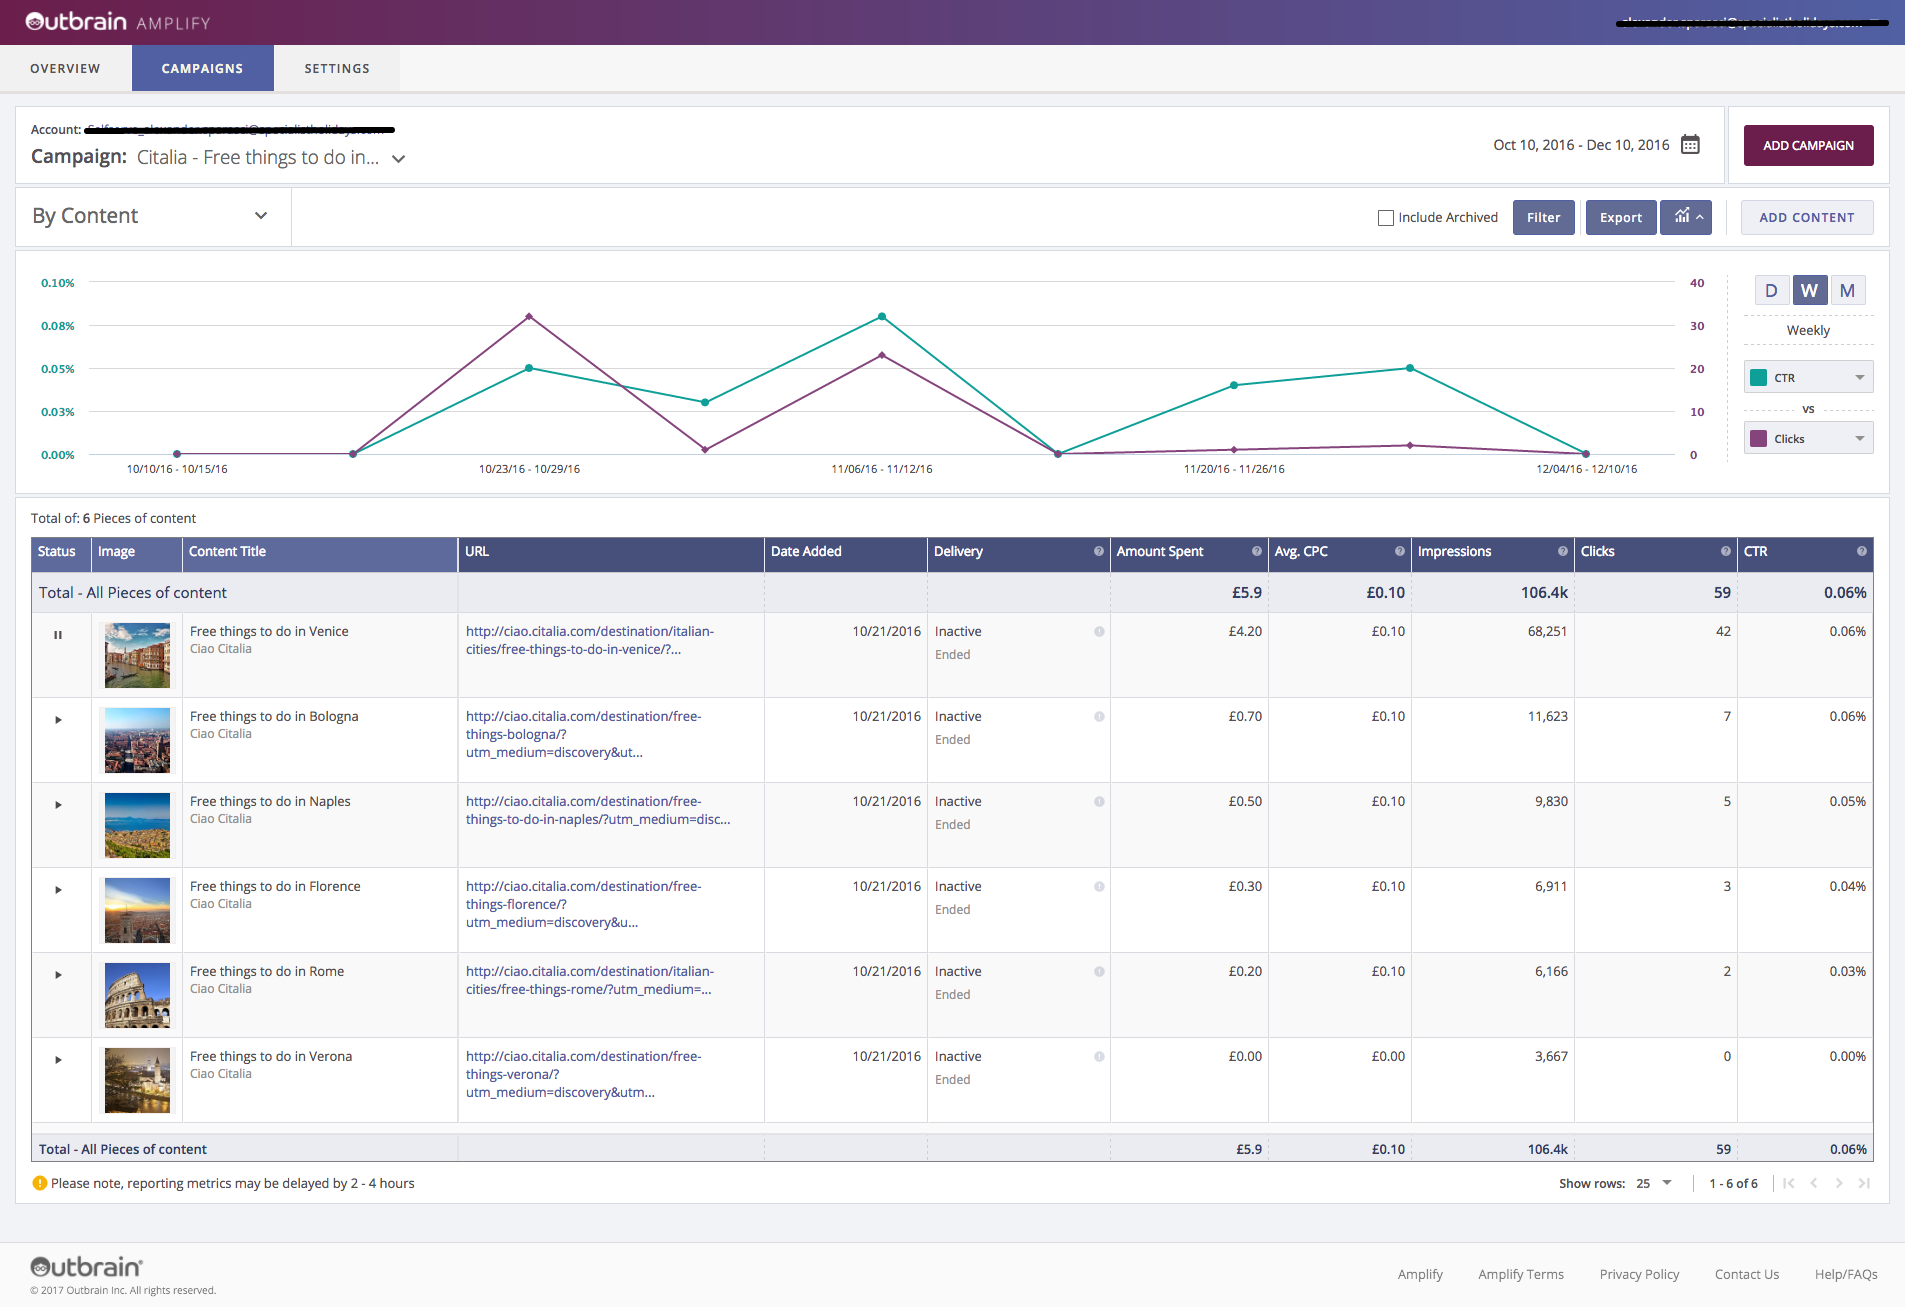Click the ADD CONTENT button
The height and width of the screenshot is (1307, 1905).
1807,217
